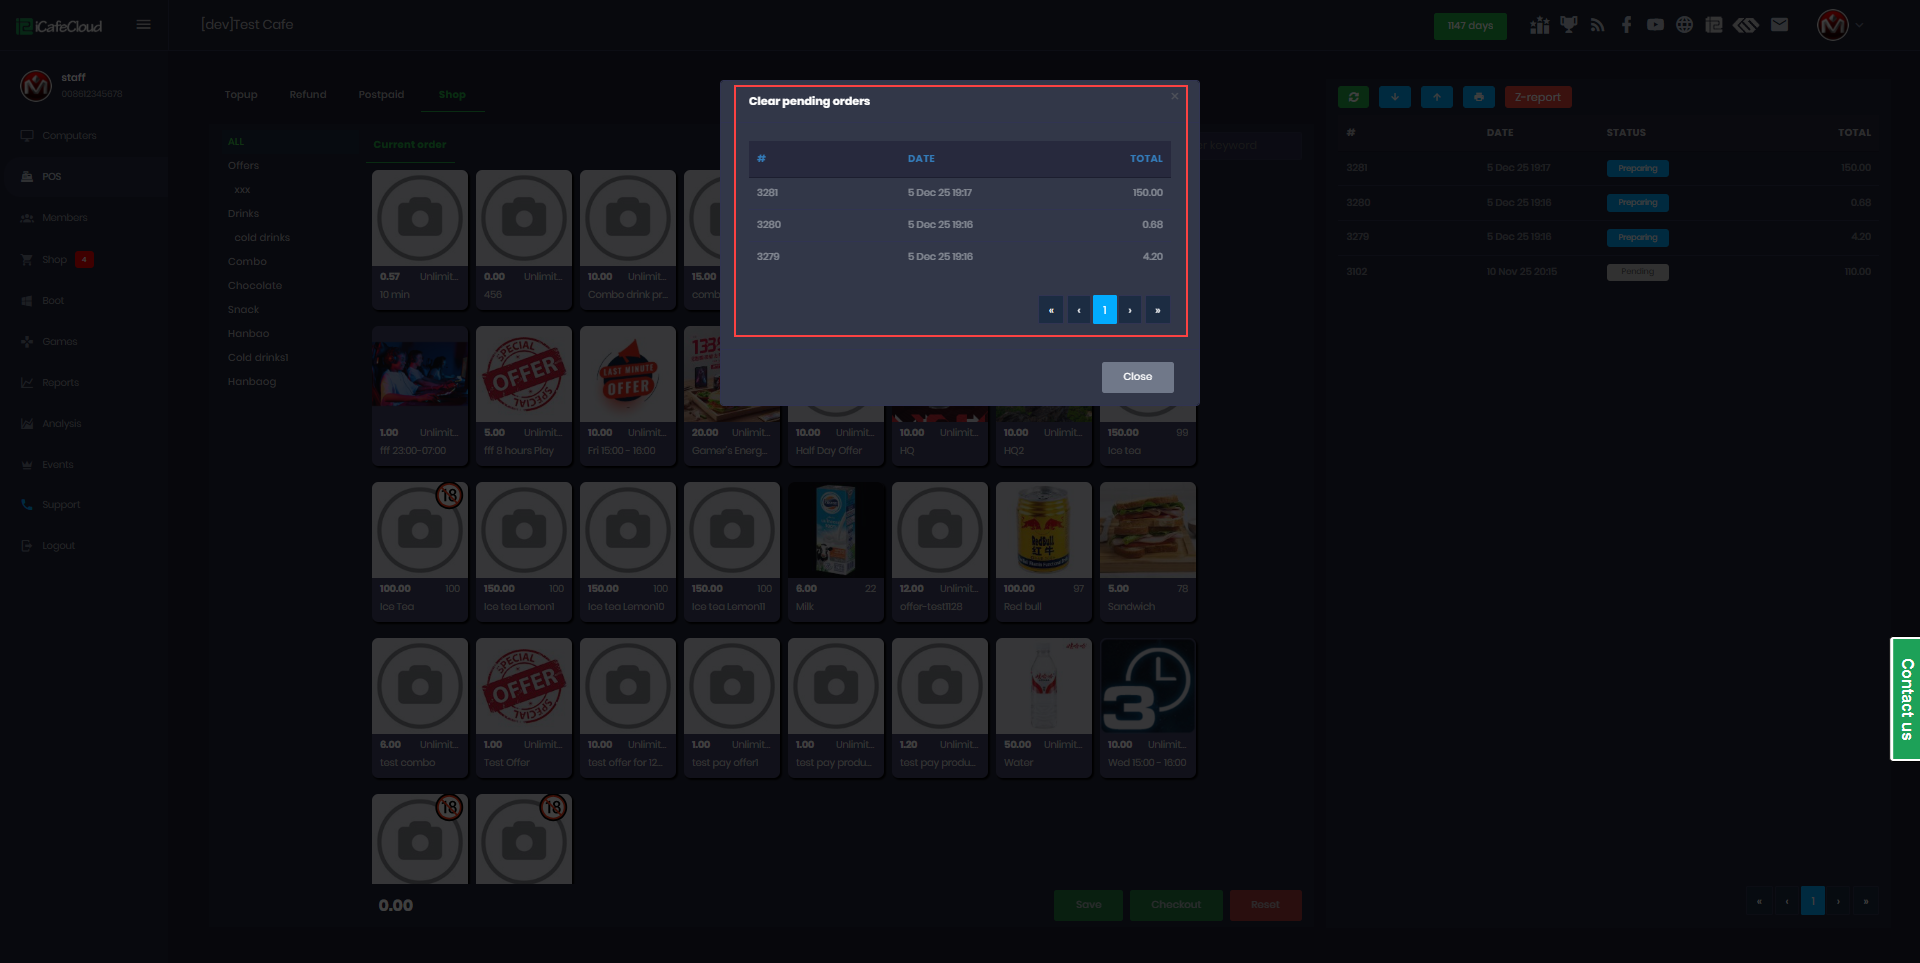The height and width of the screenshot is (963, 1920).
Task: Click the blue up-arrow button in orders panel
Action: click(1437, 97)
